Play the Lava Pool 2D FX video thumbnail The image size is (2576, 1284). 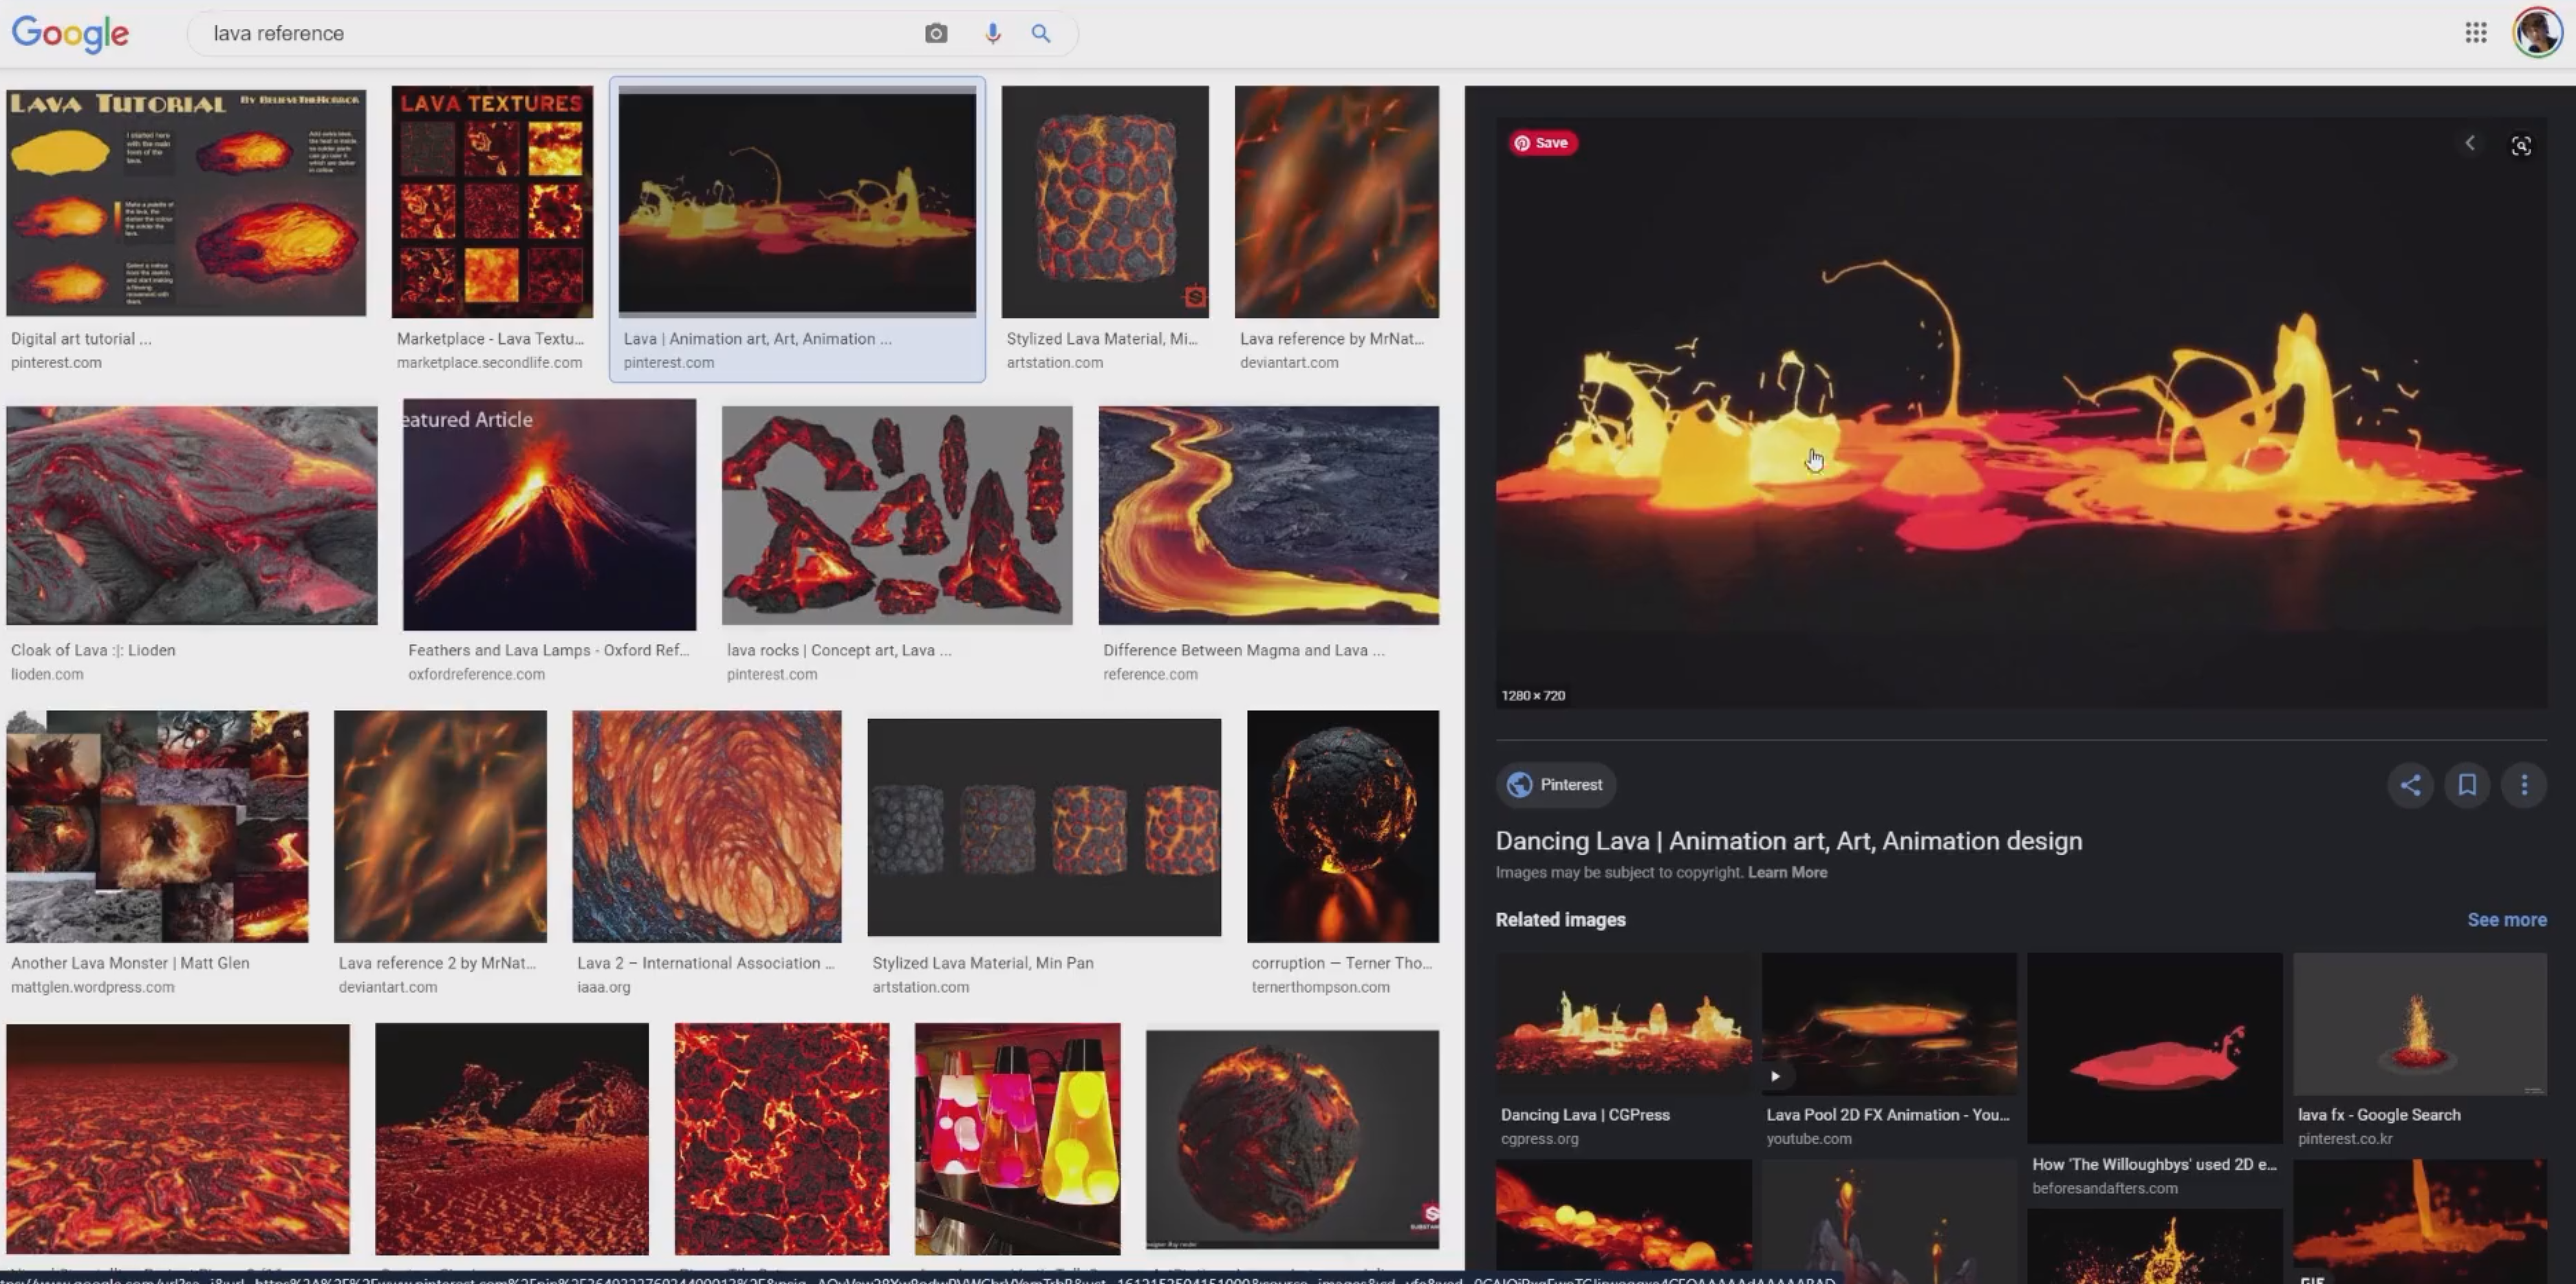point(1888,1024)
